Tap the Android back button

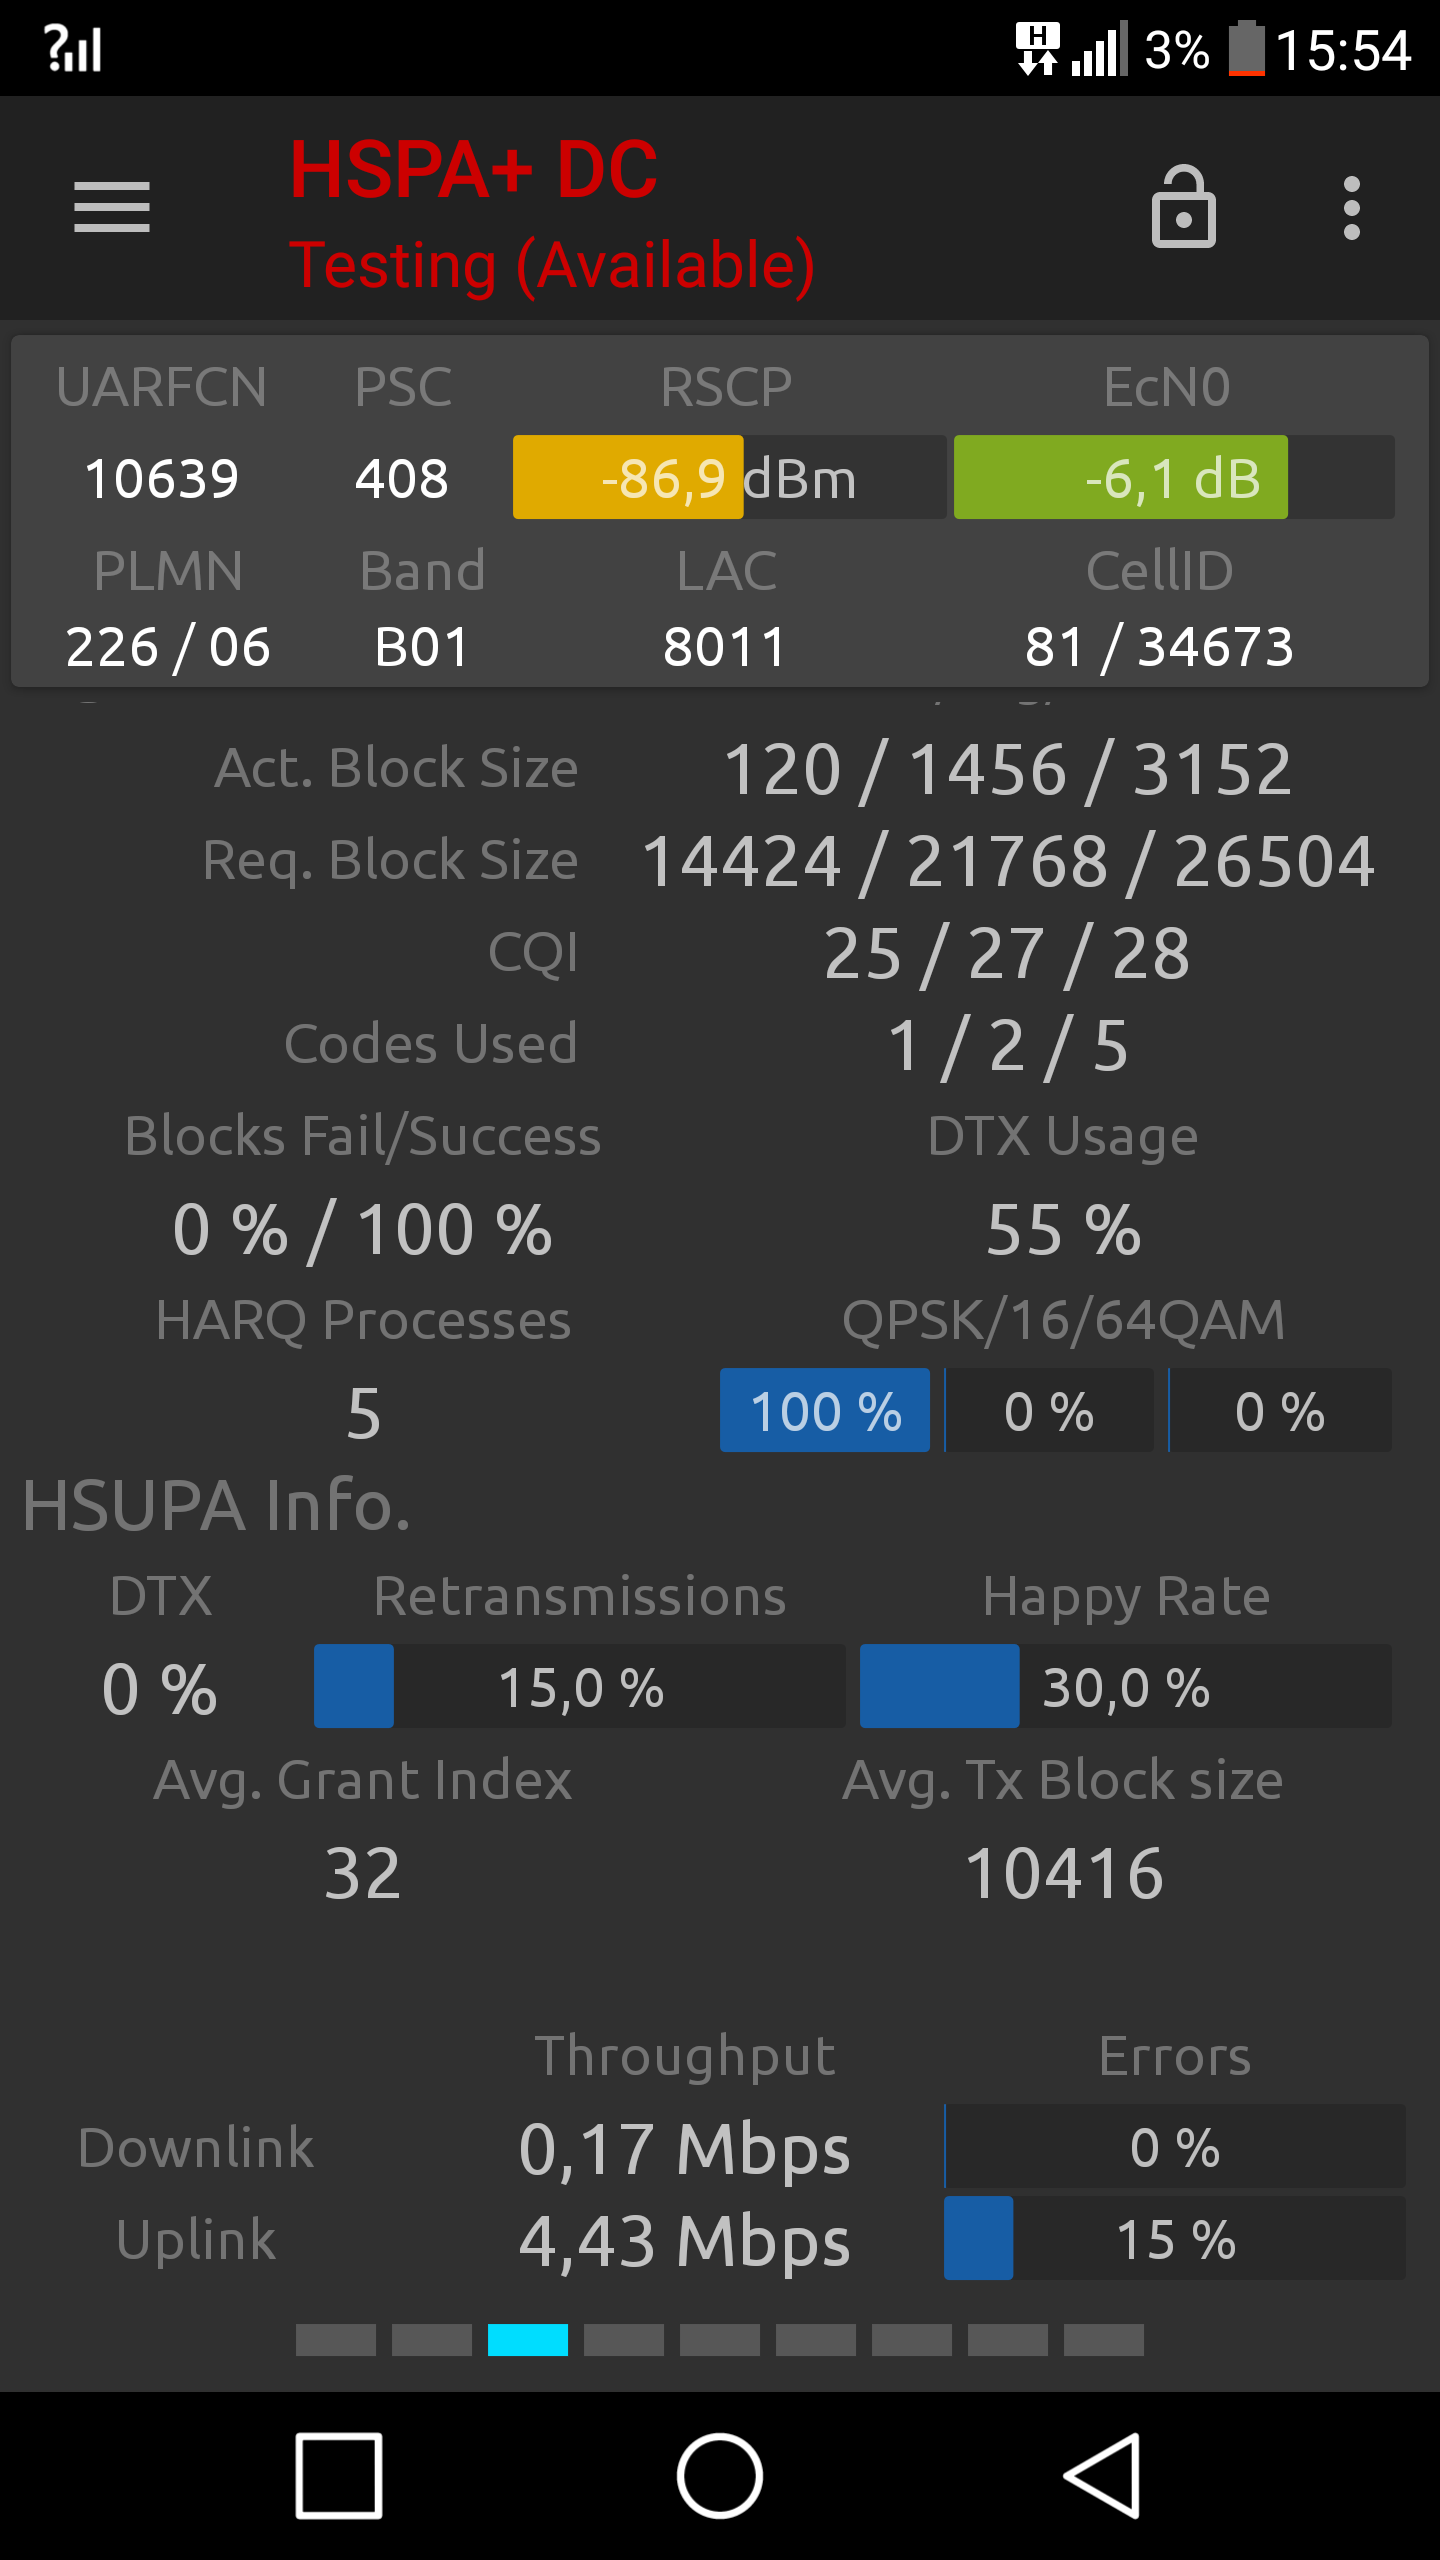tap(1102, 2476)
